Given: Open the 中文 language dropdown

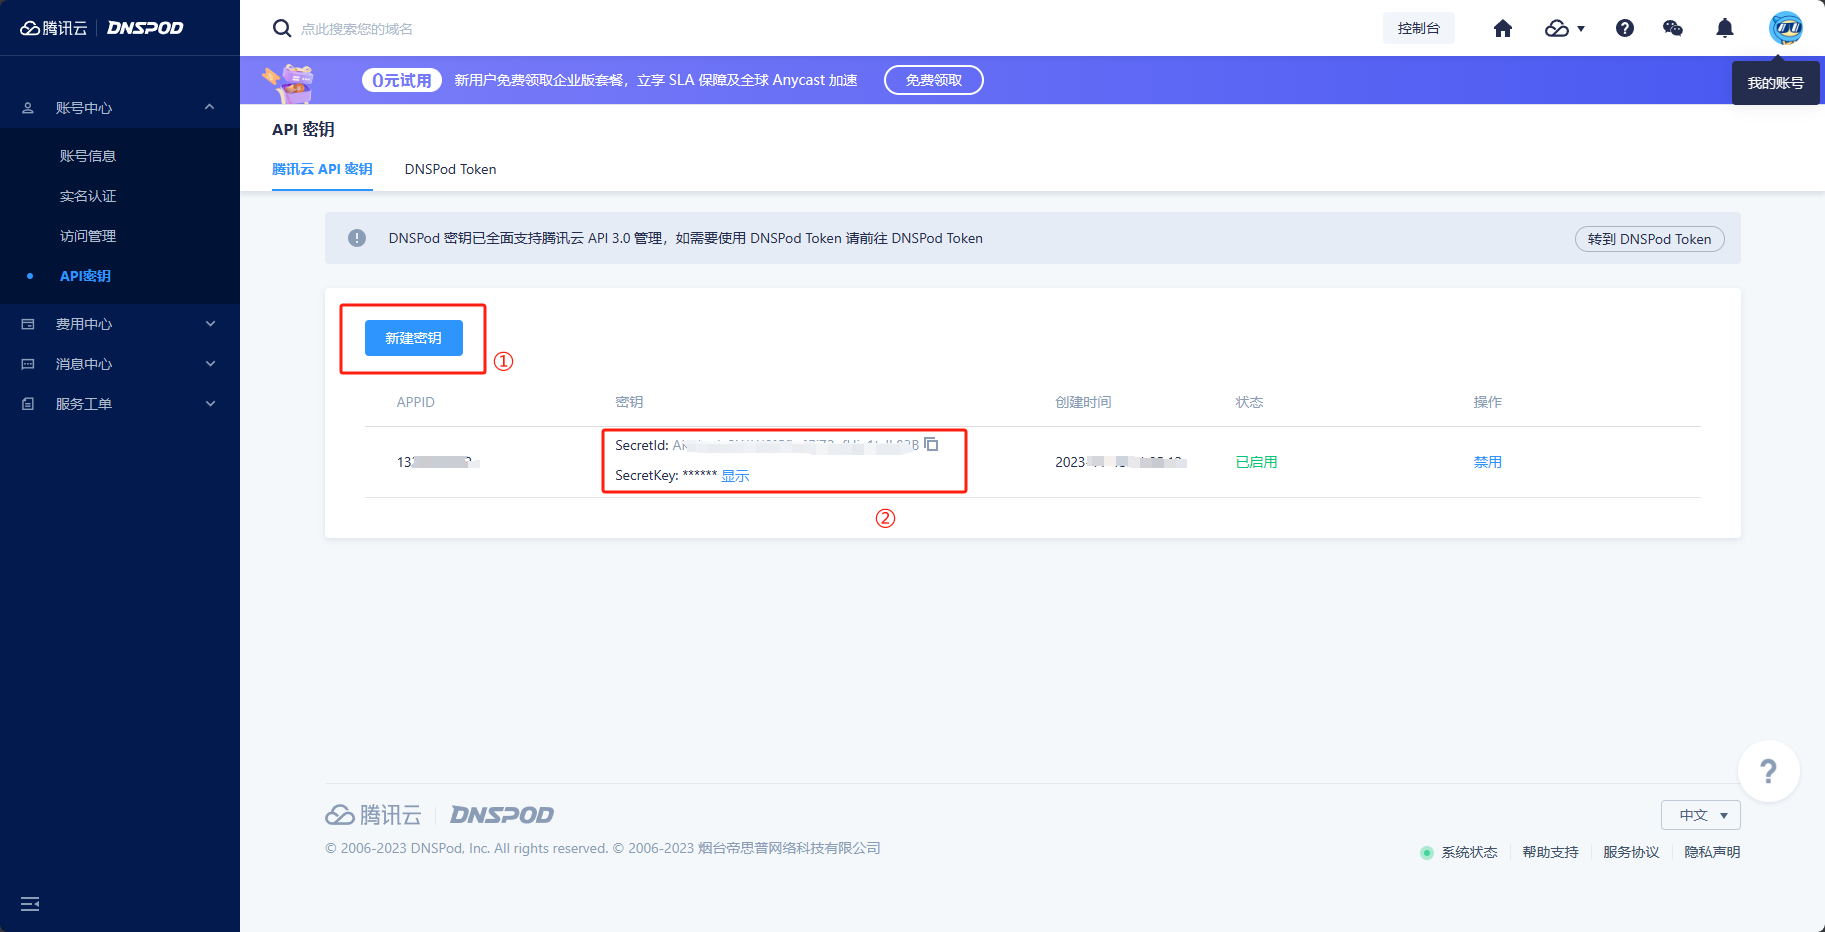Looking at the screenshot, I should tap(1700, 815).
